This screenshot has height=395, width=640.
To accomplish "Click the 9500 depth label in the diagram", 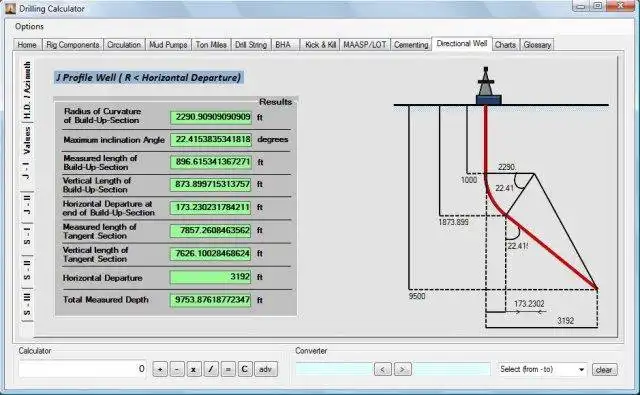I will pos(417,296).
